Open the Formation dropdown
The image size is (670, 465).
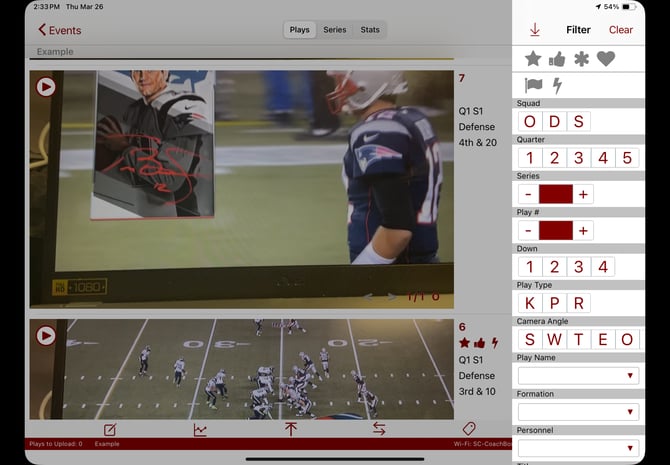point(578,412)
